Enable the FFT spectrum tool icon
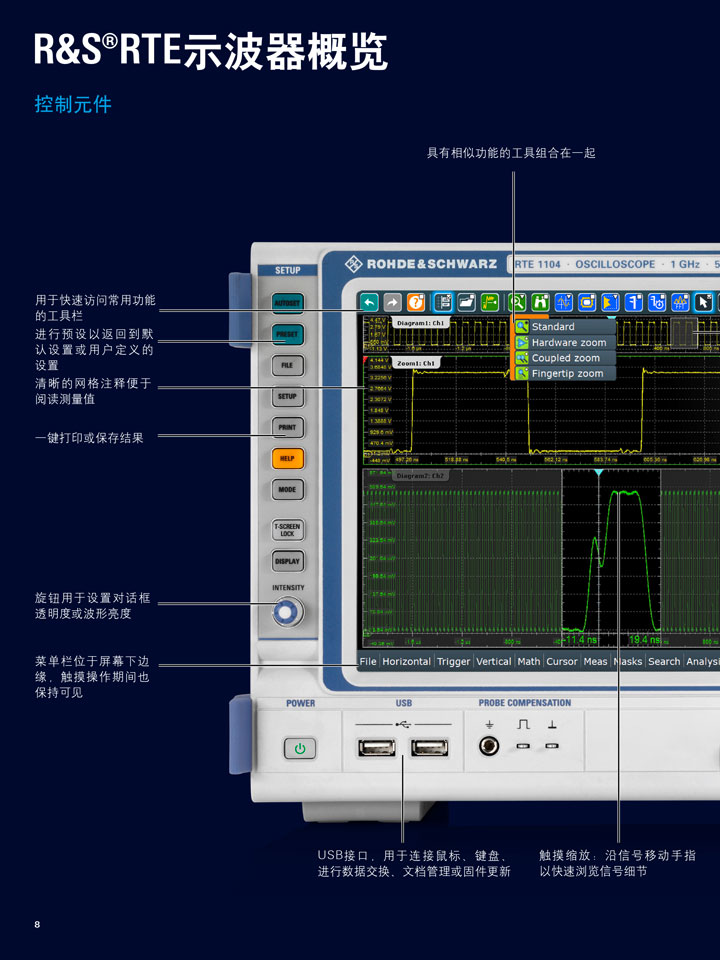 point(680,302)
